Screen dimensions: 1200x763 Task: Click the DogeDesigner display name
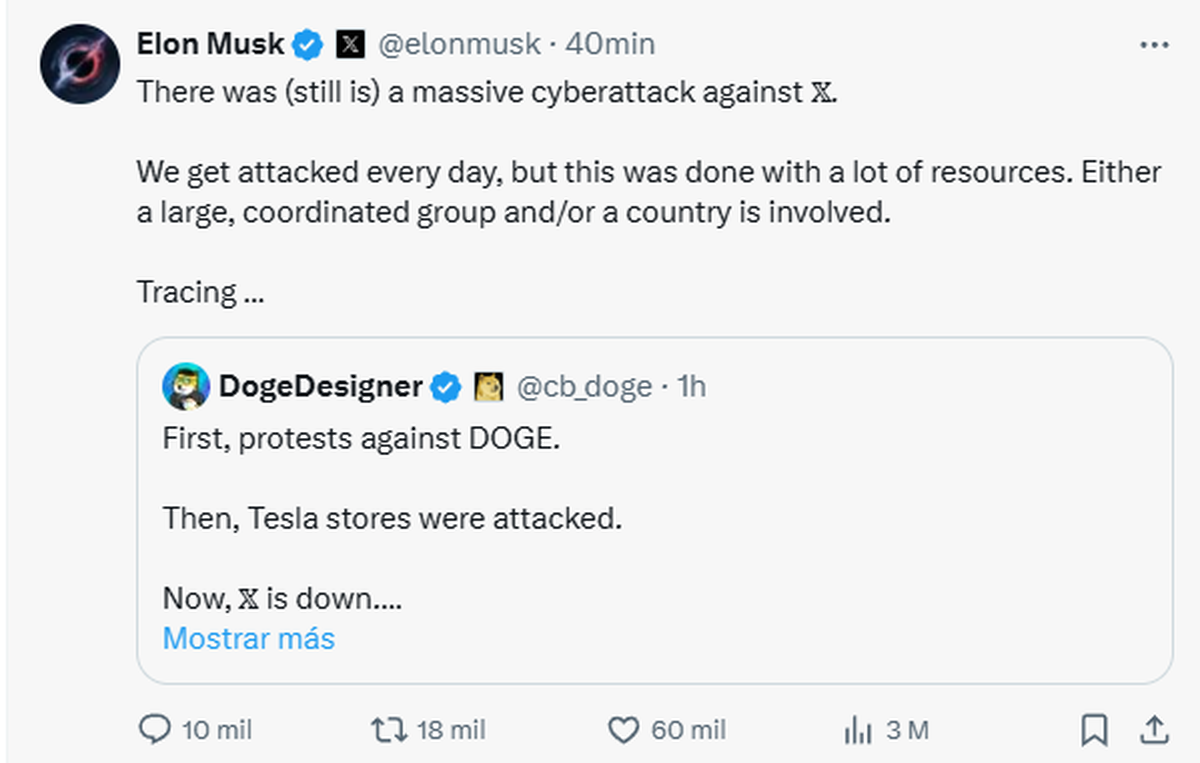pyautogui.click(x=320, y=387)
